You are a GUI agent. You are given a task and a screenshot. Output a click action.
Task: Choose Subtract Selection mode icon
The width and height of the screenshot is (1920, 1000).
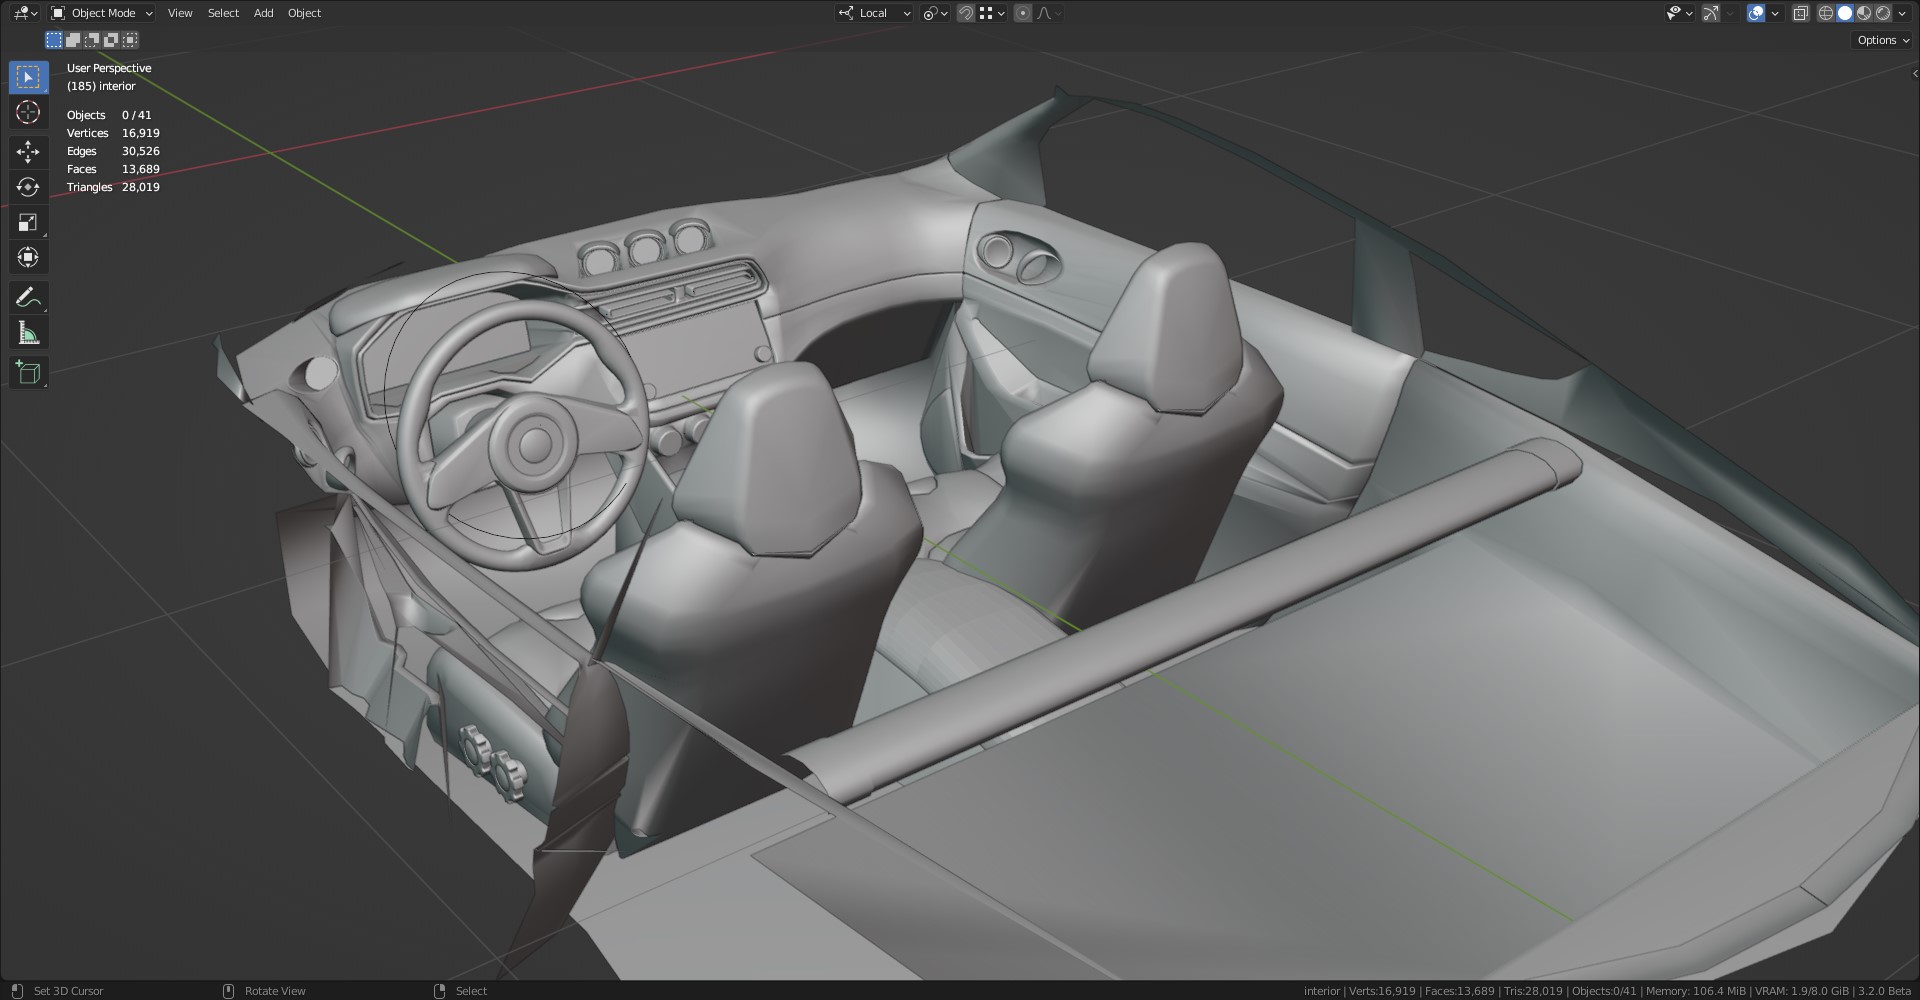92,40
